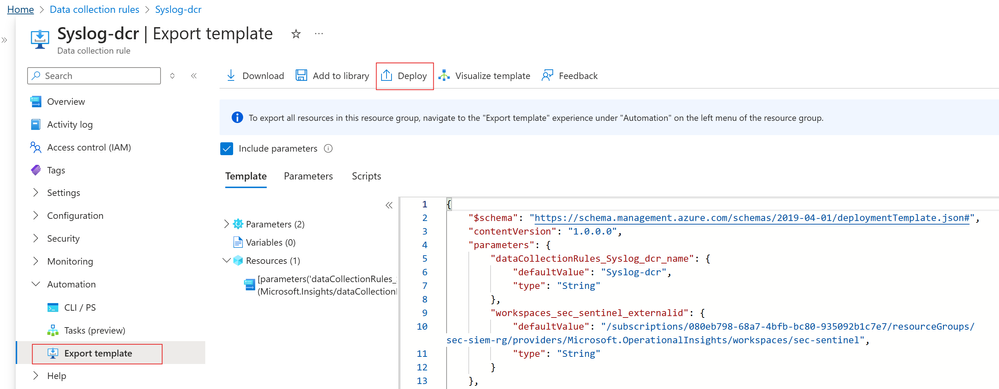The width and height of the screenshot is (999, 389).
Task: Collapse the Automation section
Action: pyautogui.click(x=36, y=285)
